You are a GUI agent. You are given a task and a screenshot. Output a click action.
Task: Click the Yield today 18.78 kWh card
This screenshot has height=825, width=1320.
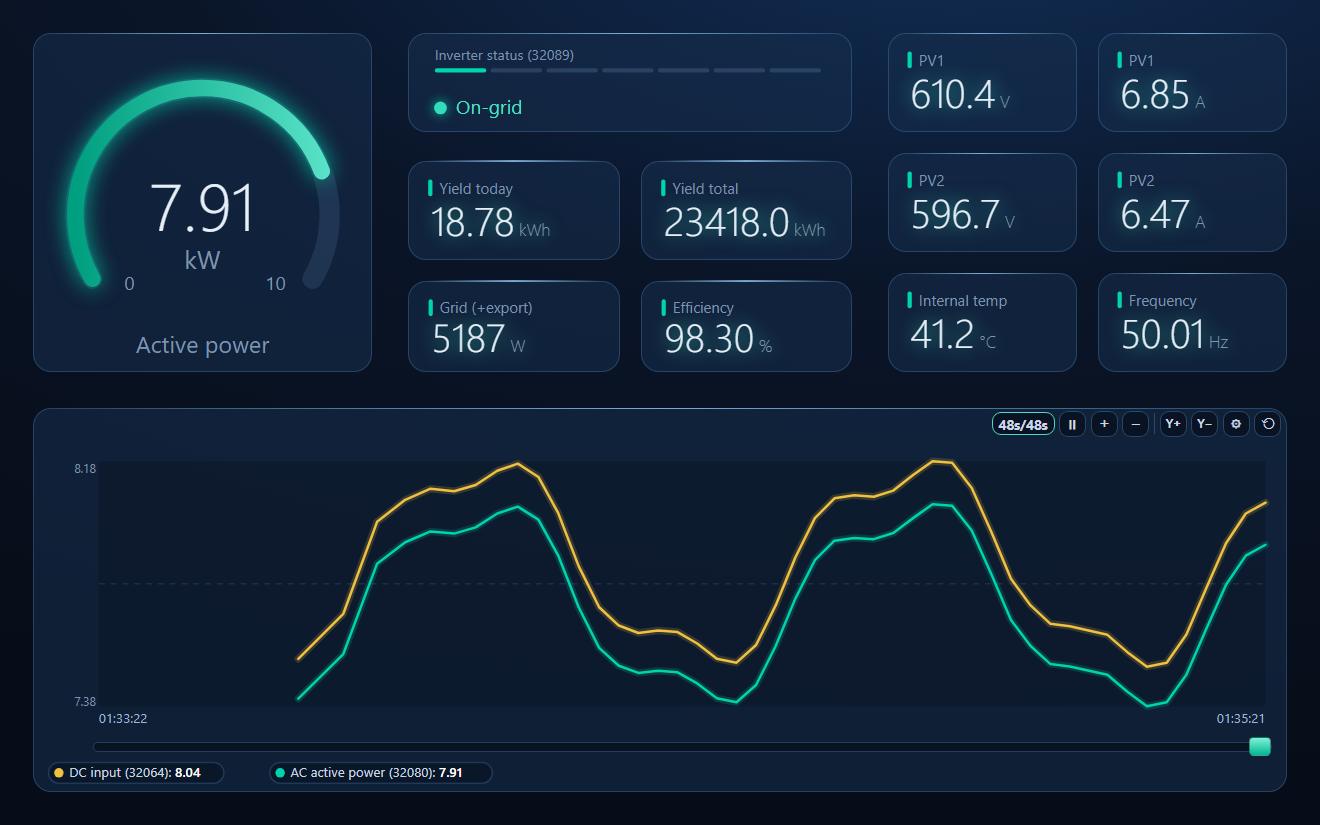514,210
